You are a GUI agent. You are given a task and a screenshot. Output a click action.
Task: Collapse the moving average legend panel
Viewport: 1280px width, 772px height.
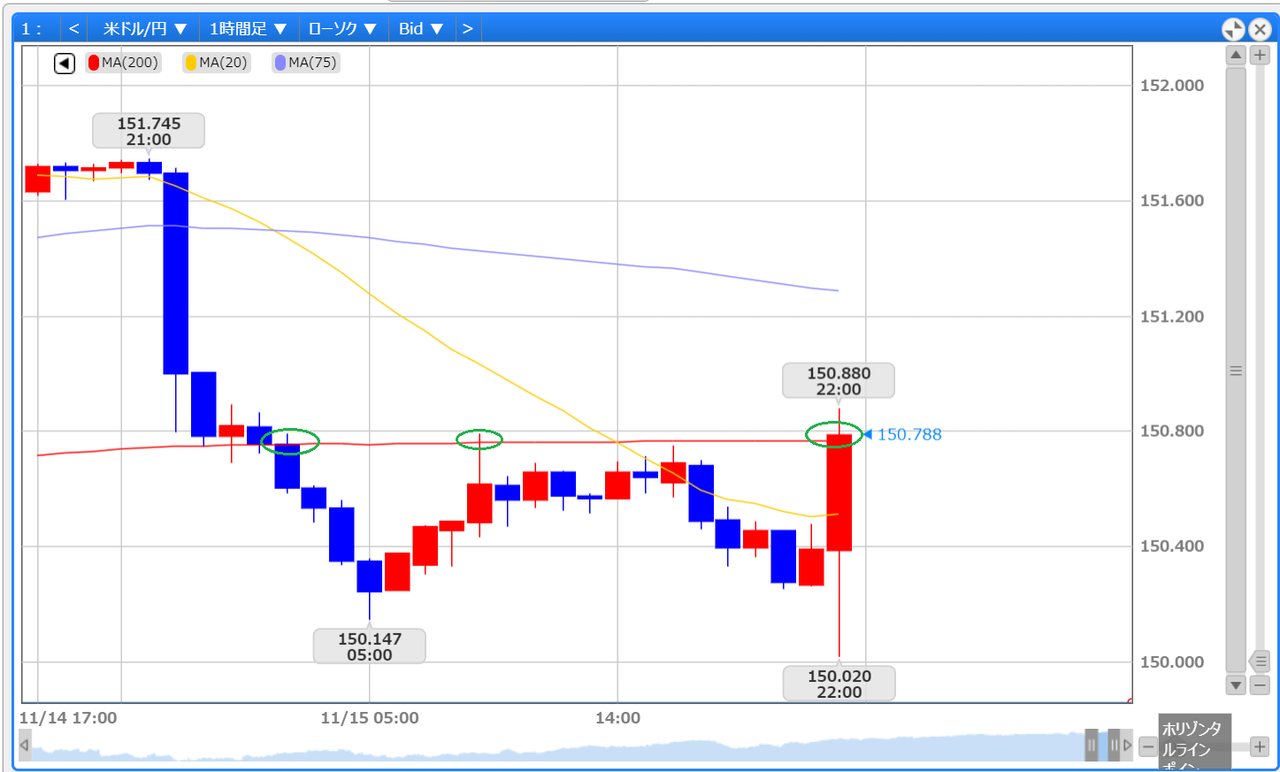click(63, 62)
